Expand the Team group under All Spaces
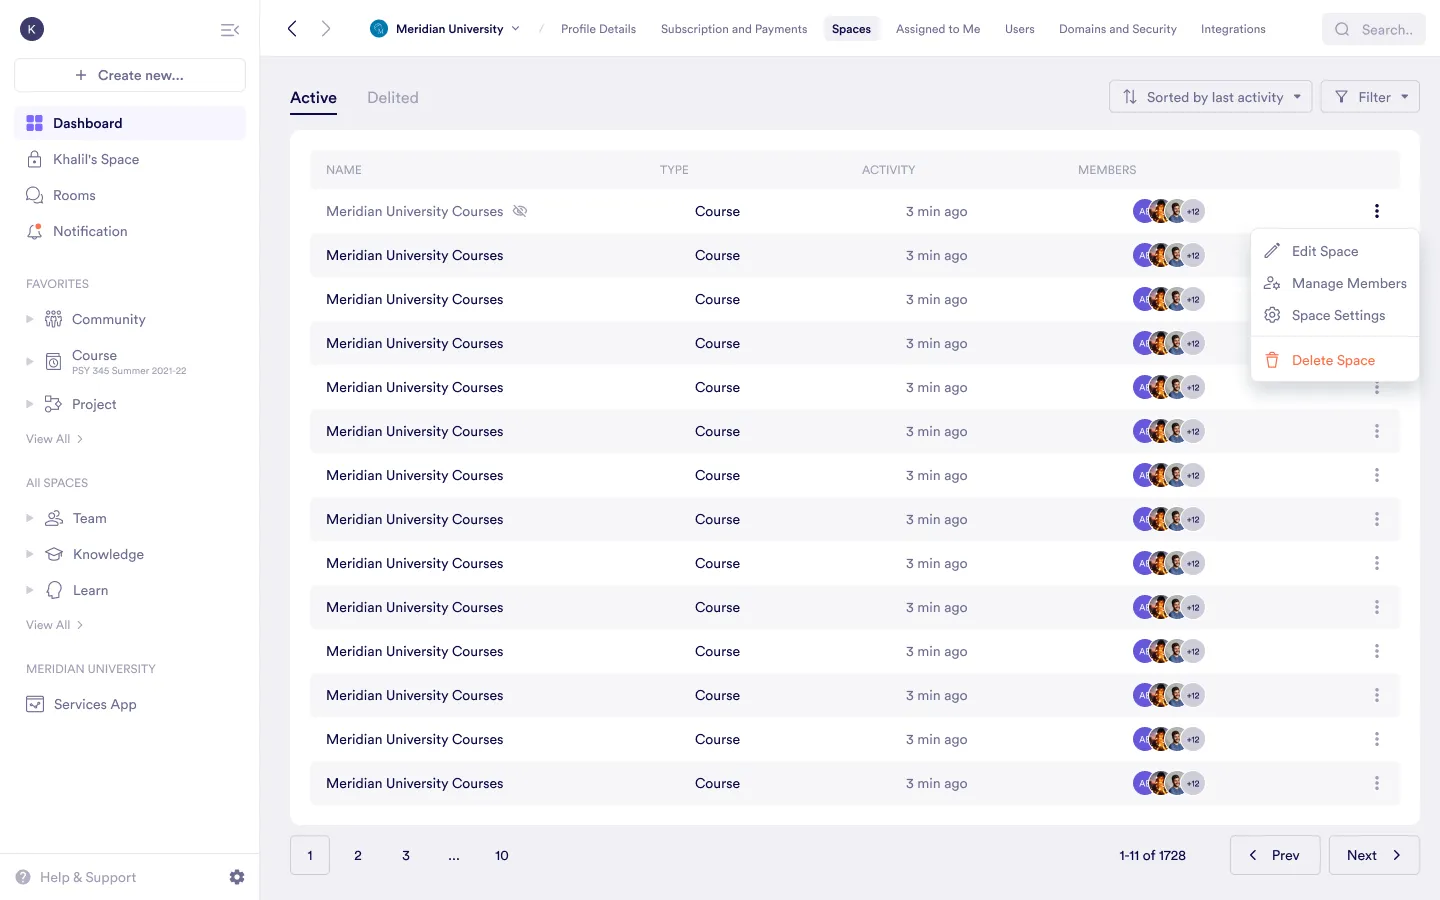1440x900 pixels. (x=30, y=518)
